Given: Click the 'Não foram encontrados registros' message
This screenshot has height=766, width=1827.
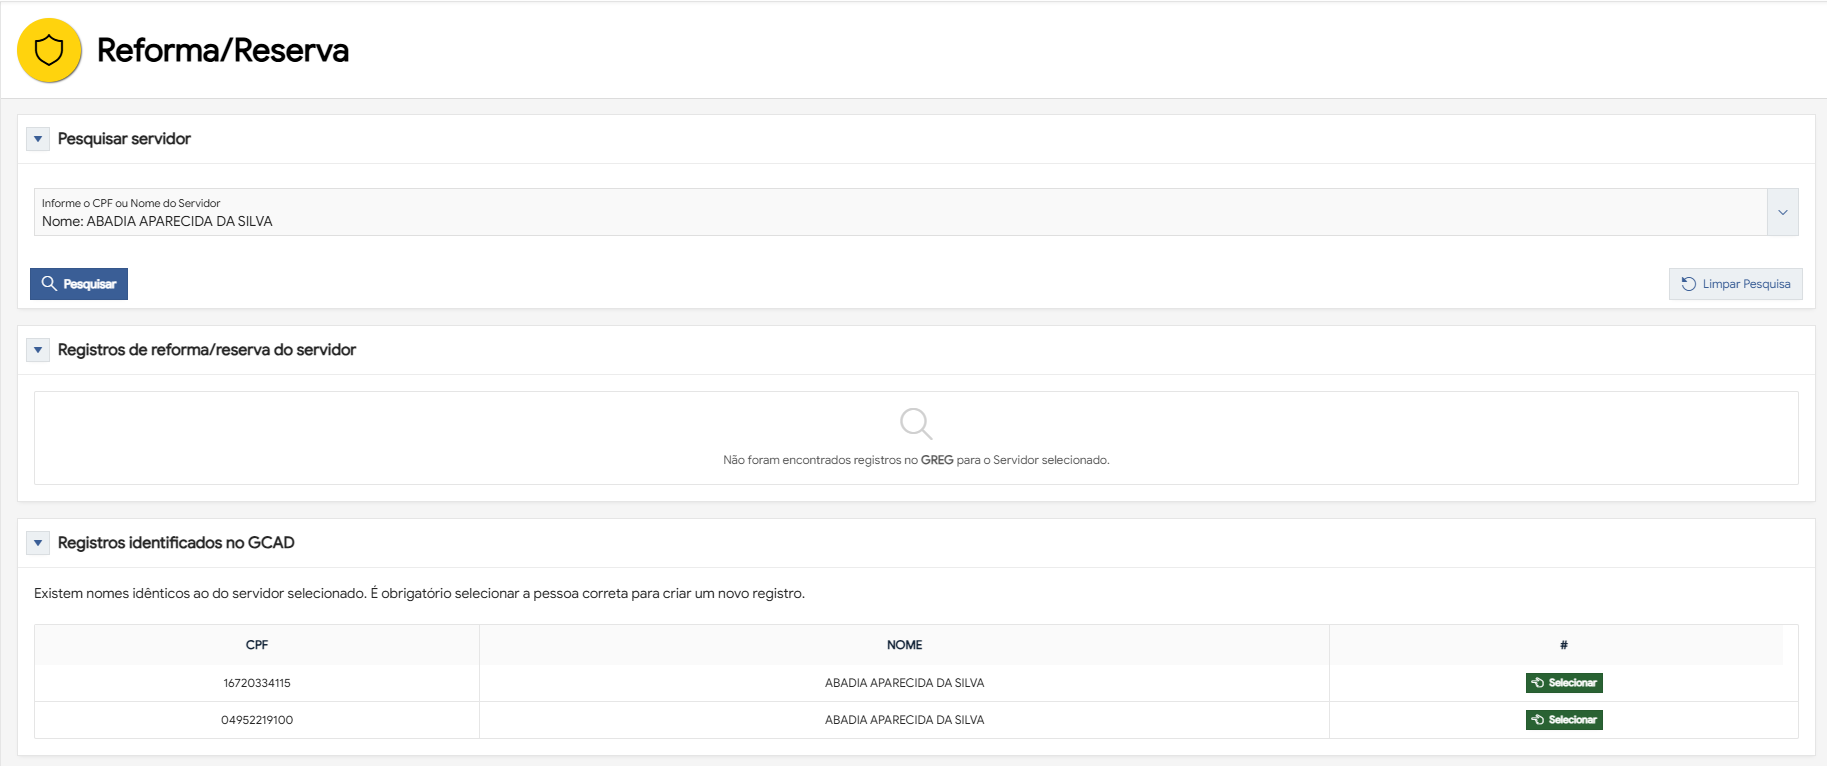Looking at the screenshot, I should tap(916, 460).
